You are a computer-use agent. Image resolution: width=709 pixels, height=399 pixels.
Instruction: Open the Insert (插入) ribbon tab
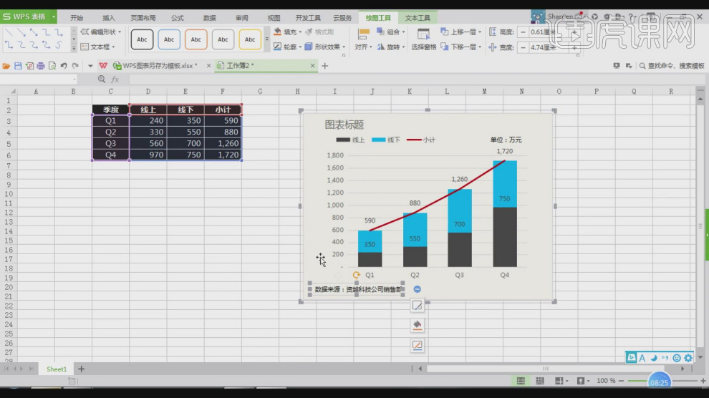(109, 18)
